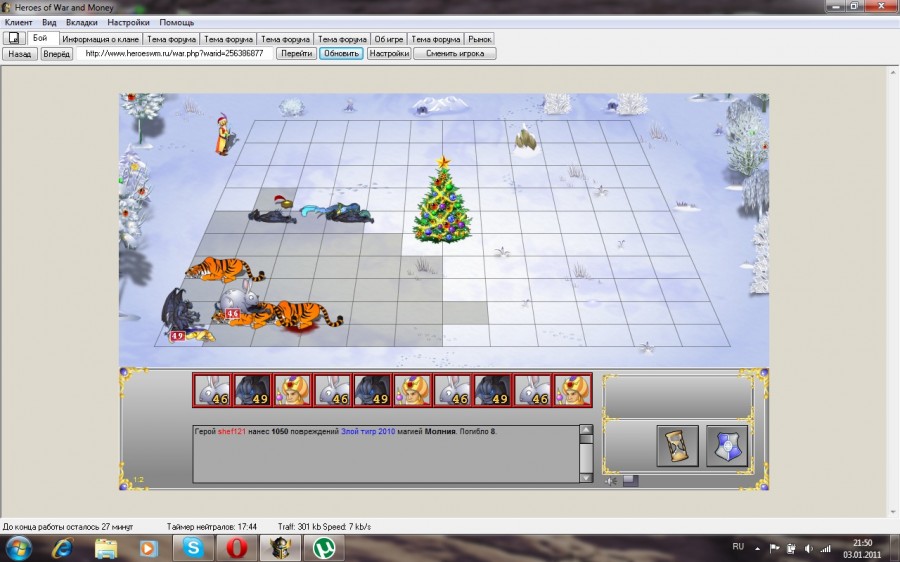Open Windows Start menu
This screenshot has width=900, height=562.
pyautogui.click(x=18, y=548)
